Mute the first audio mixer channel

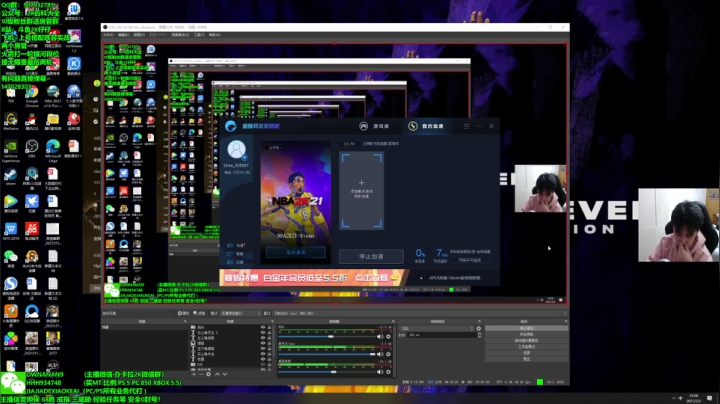click(380, 337)
